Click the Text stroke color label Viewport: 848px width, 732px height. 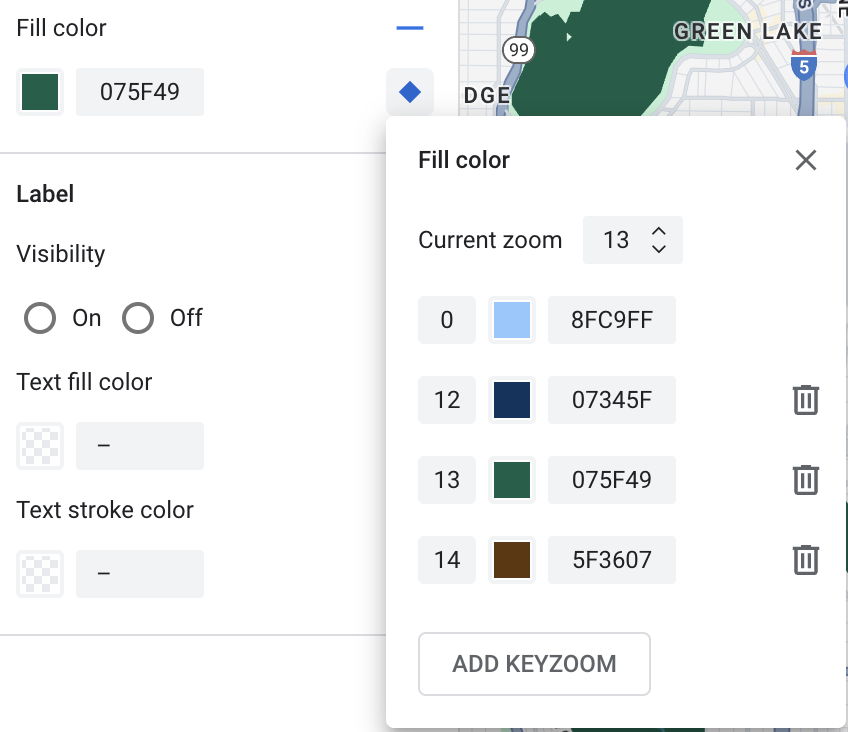tap(105, 510)
